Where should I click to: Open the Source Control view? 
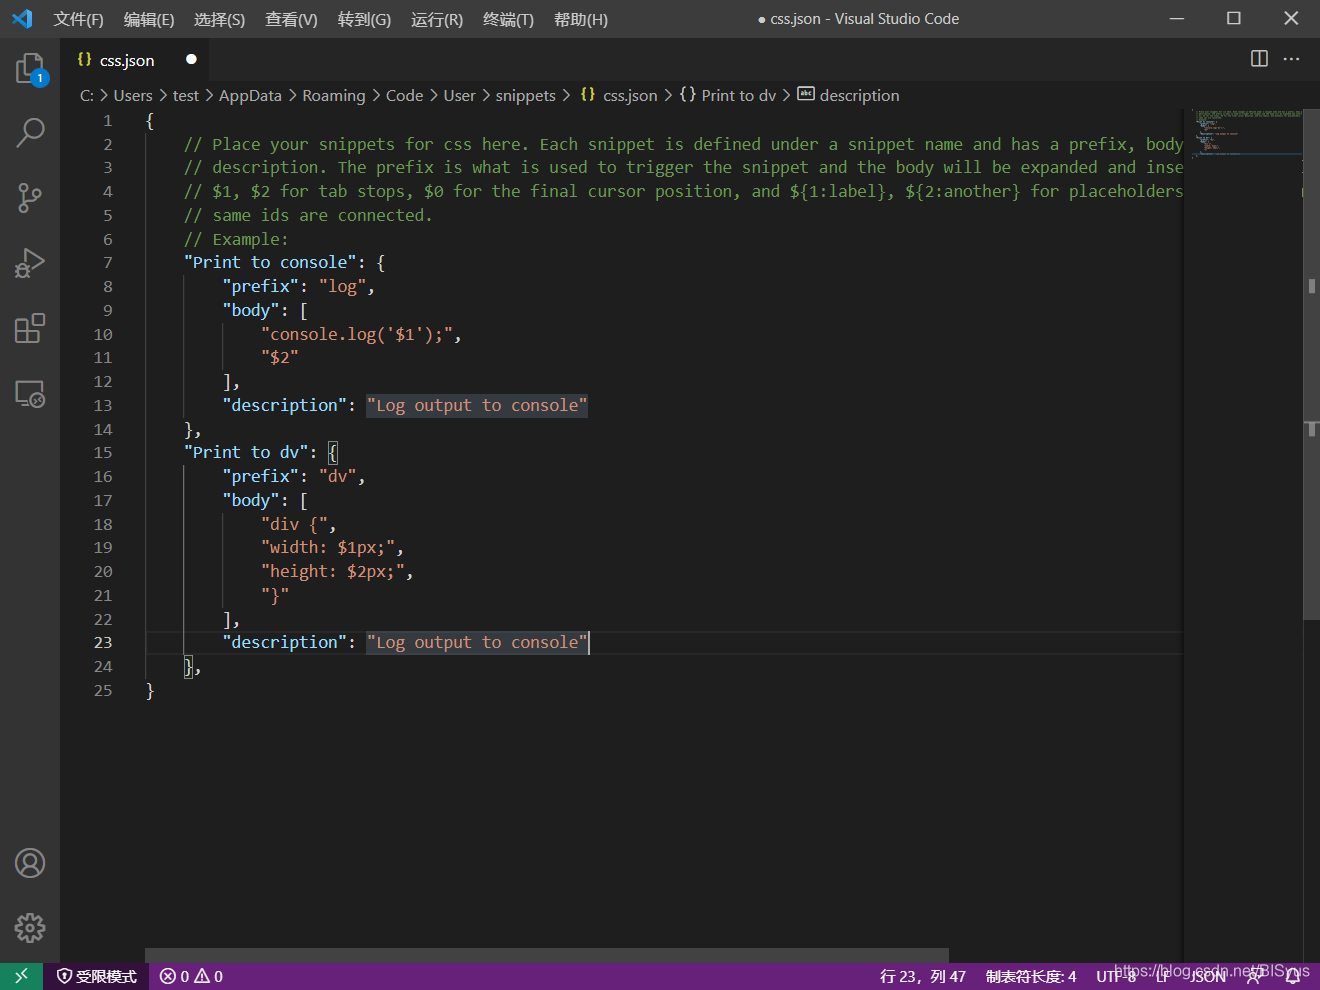[x=30, y=198]
